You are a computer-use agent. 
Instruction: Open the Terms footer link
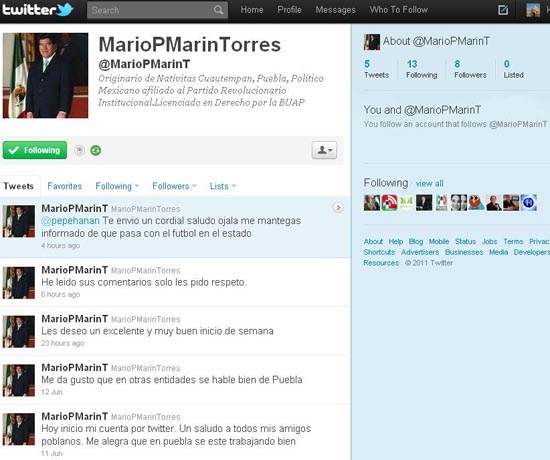click(x=513, y=241)
